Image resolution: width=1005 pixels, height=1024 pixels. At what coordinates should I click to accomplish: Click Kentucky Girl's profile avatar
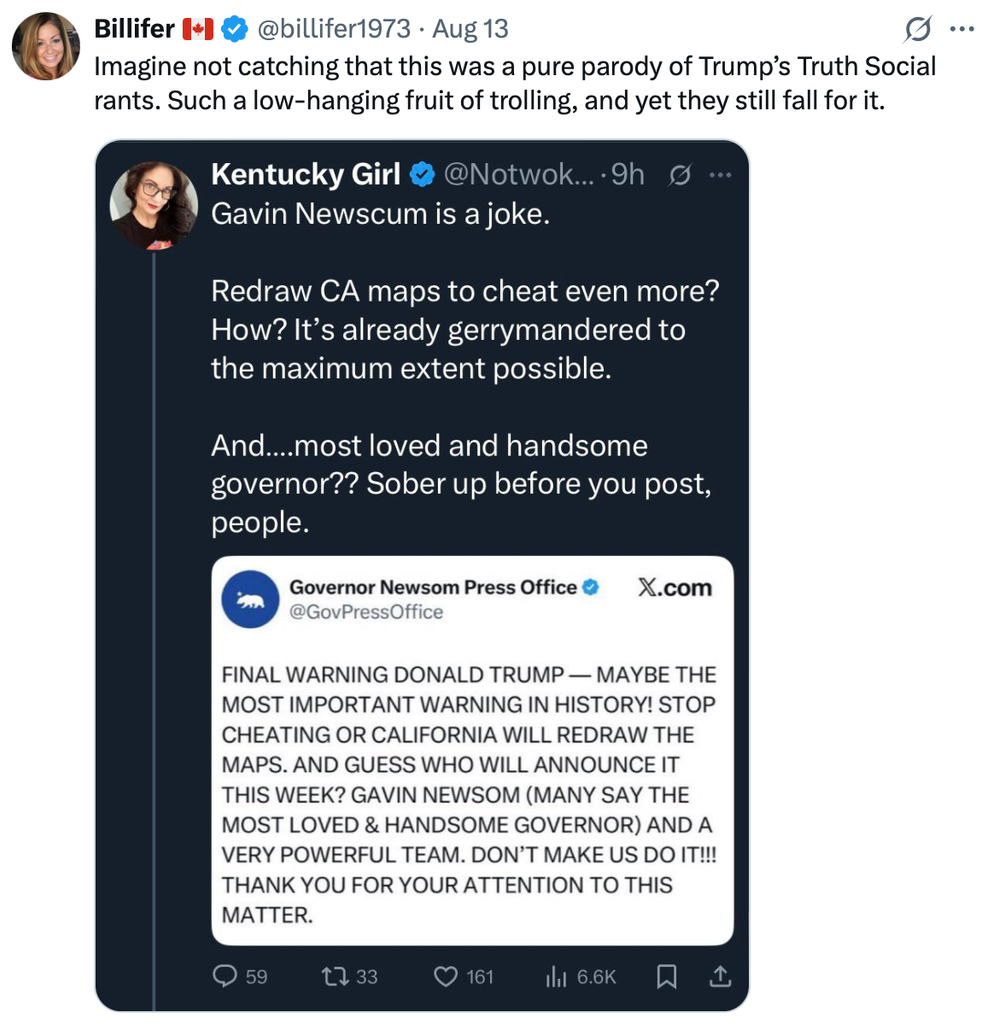[x=153, y=204]
